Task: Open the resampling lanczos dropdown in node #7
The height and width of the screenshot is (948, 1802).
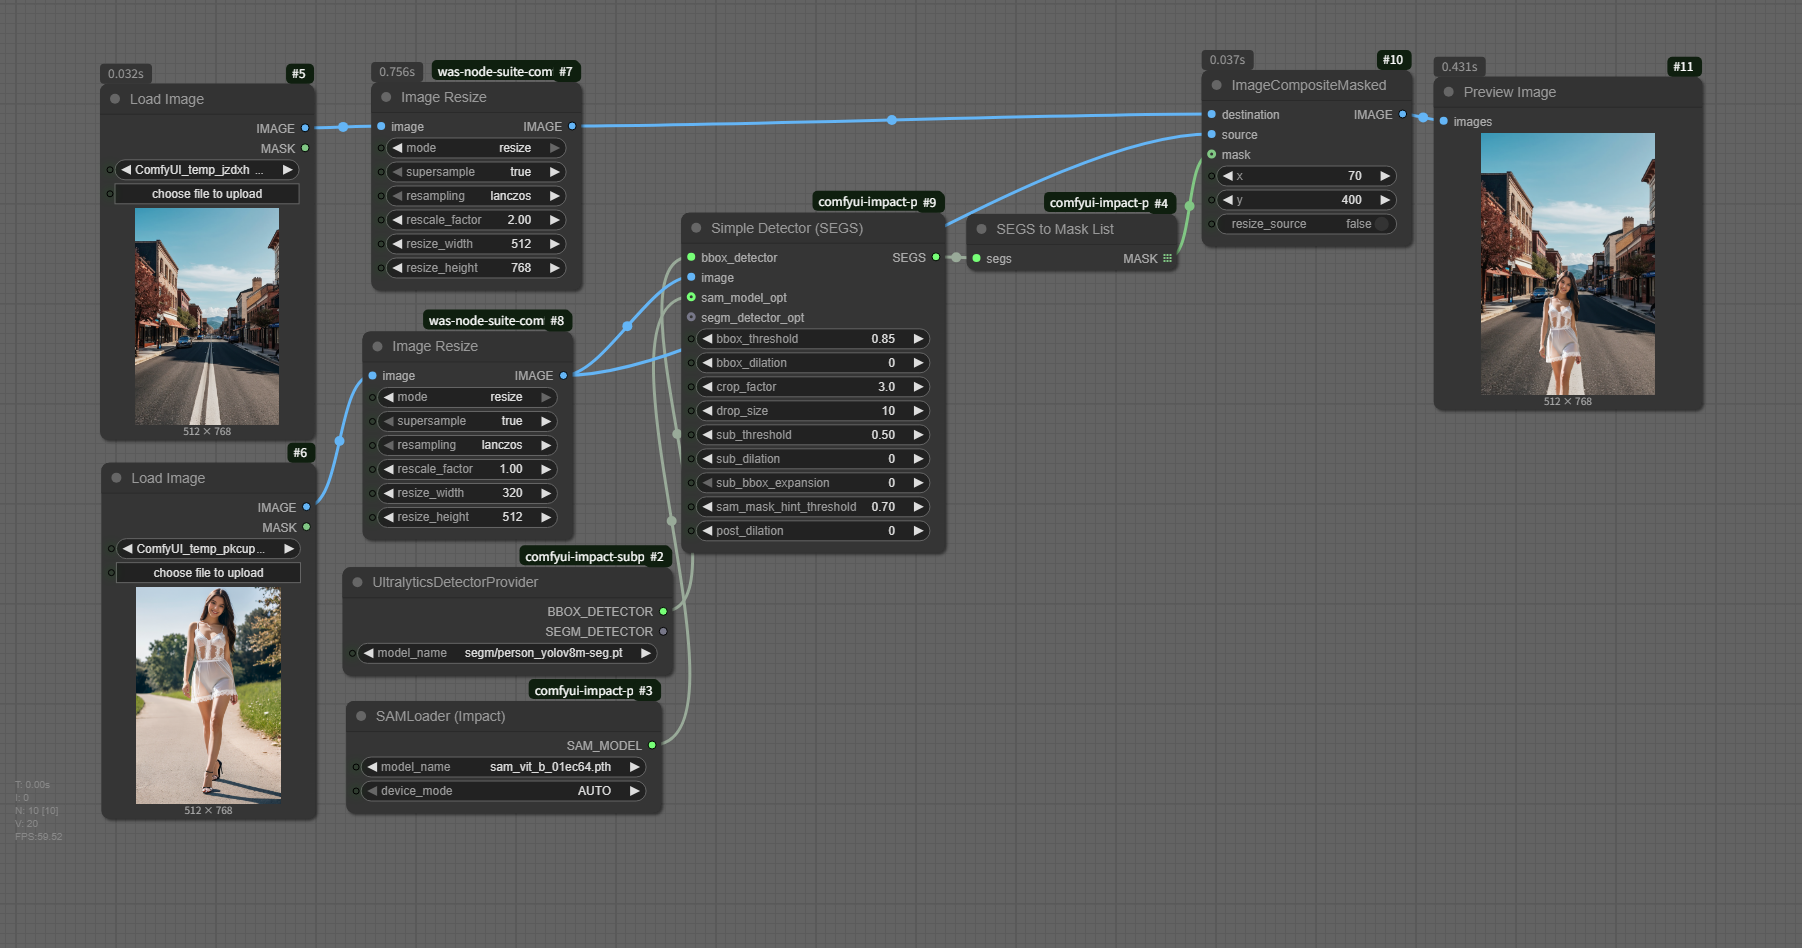Action: coord(475,196)
